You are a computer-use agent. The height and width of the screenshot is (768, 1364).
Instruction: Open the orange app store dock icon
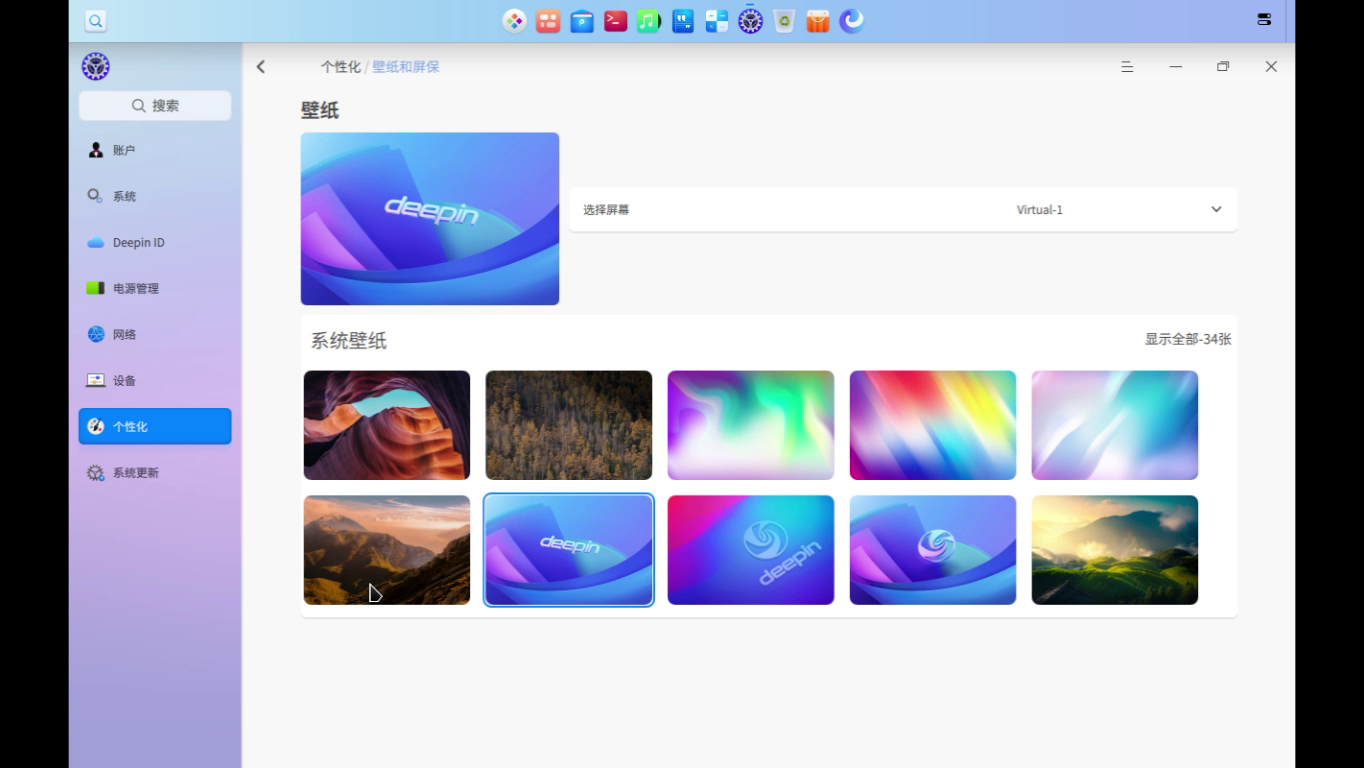[818, 21]
